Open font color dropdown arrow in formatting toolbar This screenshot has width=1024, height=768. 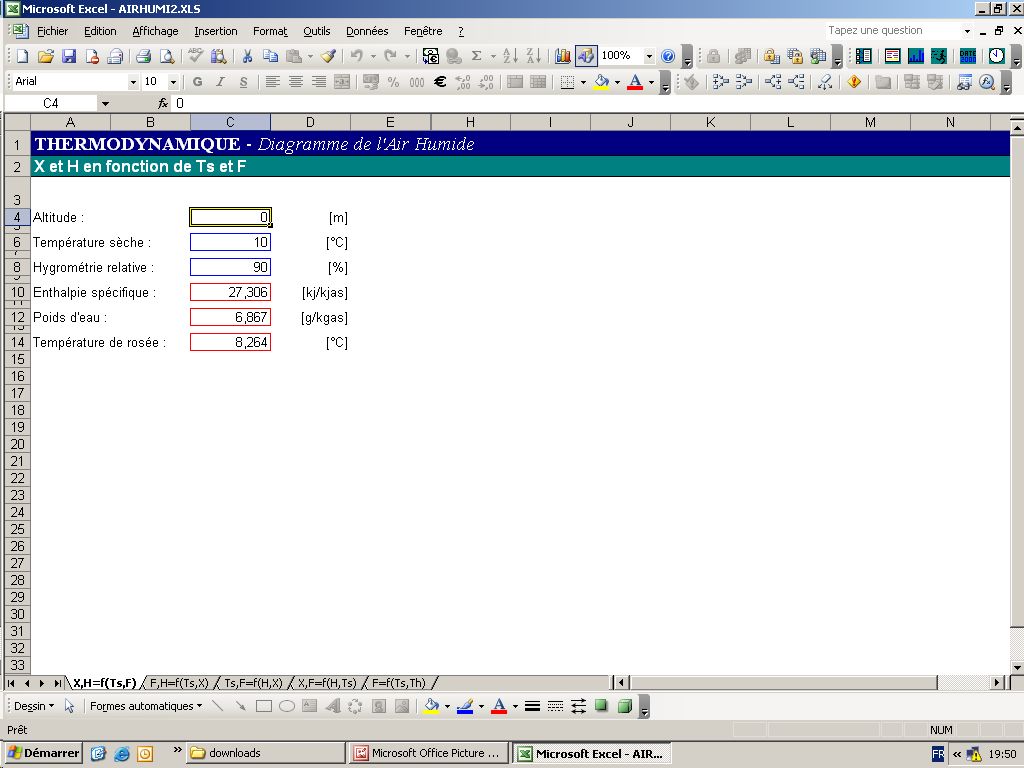pyautogui.click(x=651, y=82)
